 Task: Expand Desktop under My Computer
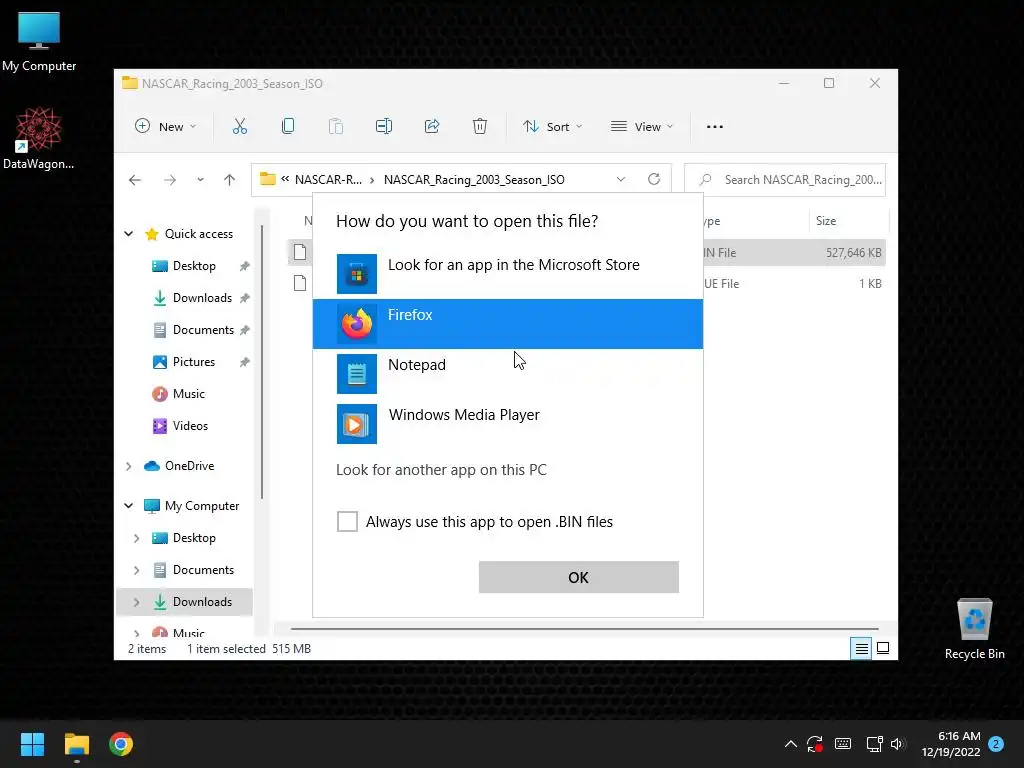[x=136, y=538]
